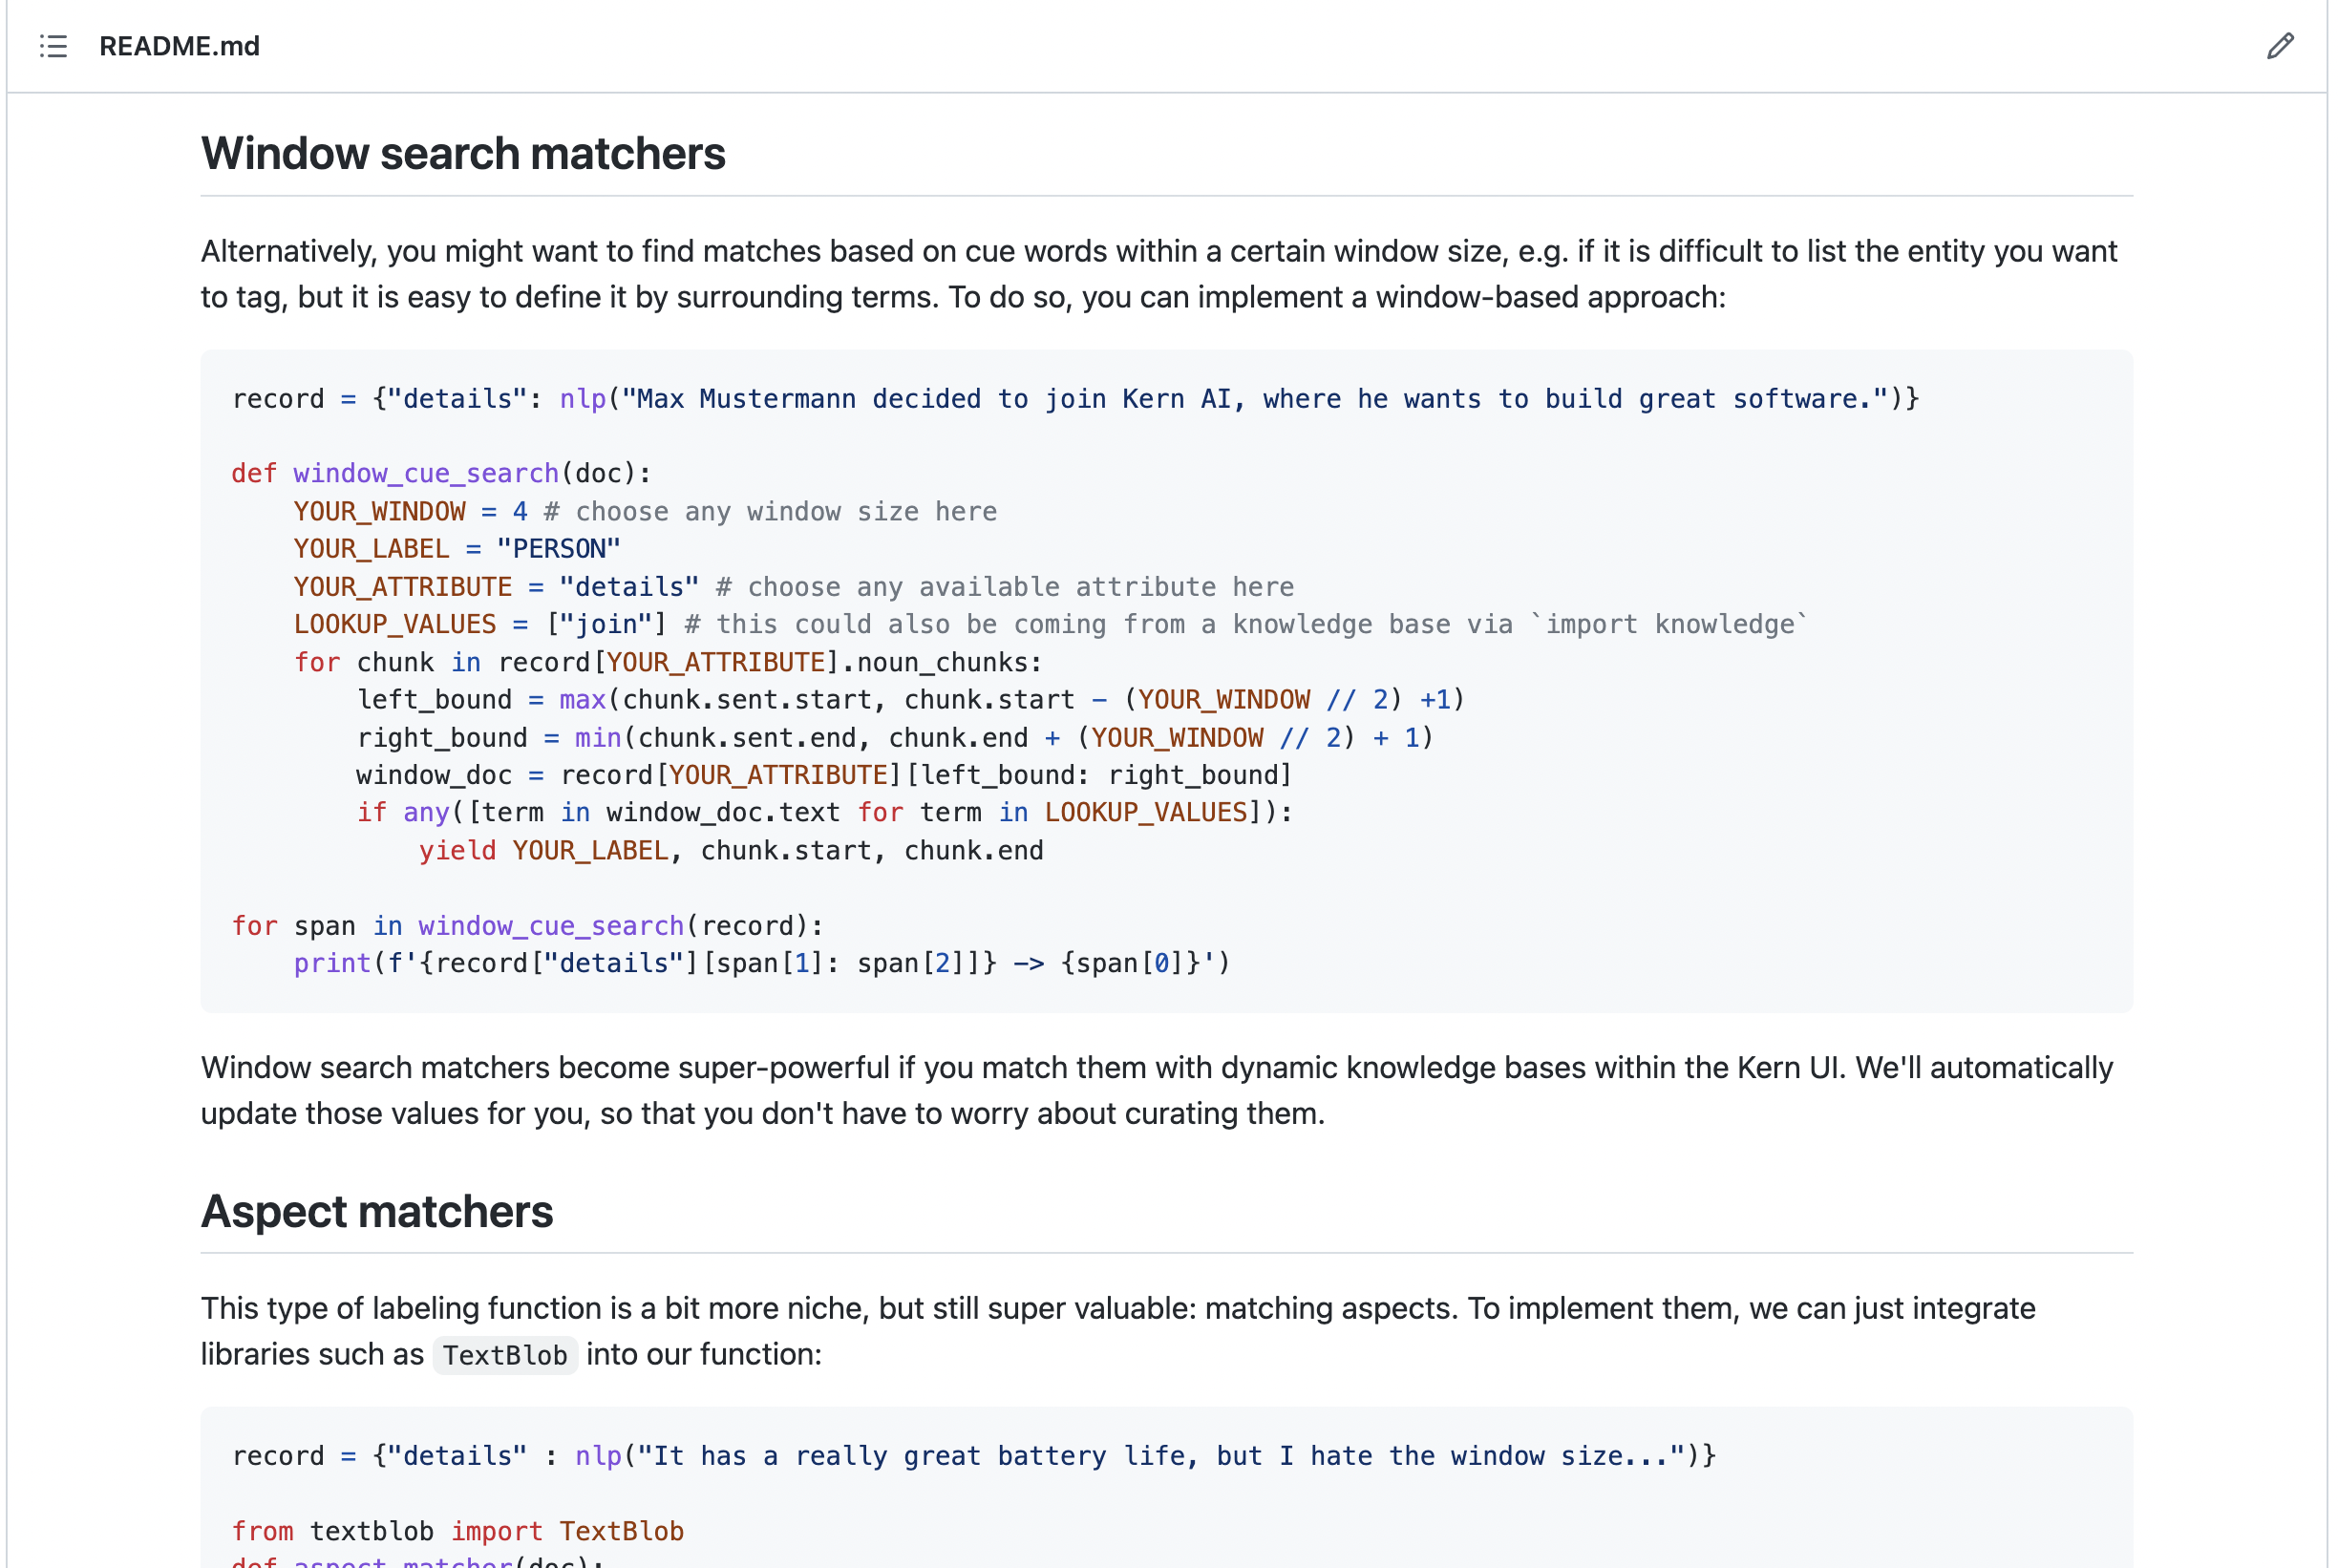Click the battery life record code line
This screenshot has height=1568, width=2338.
click(x=974, y=1456)
